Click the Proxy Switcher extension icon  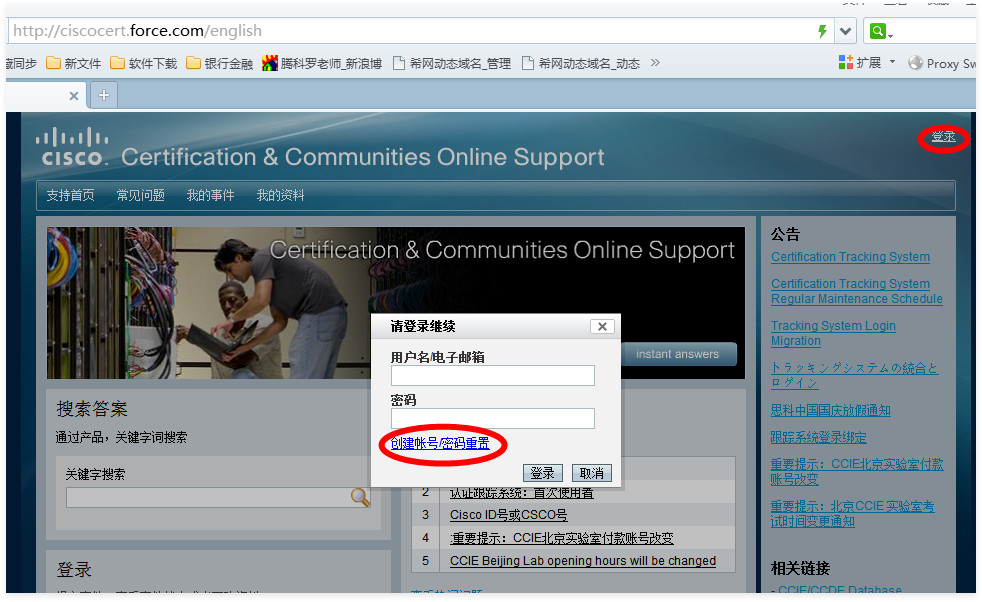(x=916, y=63)
